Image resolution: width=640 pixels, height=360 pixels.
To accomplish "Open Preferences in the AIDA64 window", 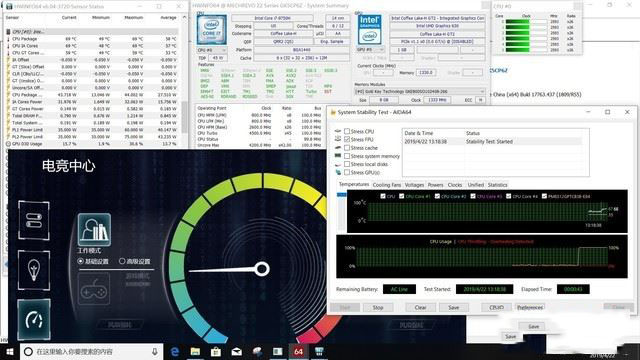I will (530, 307).
